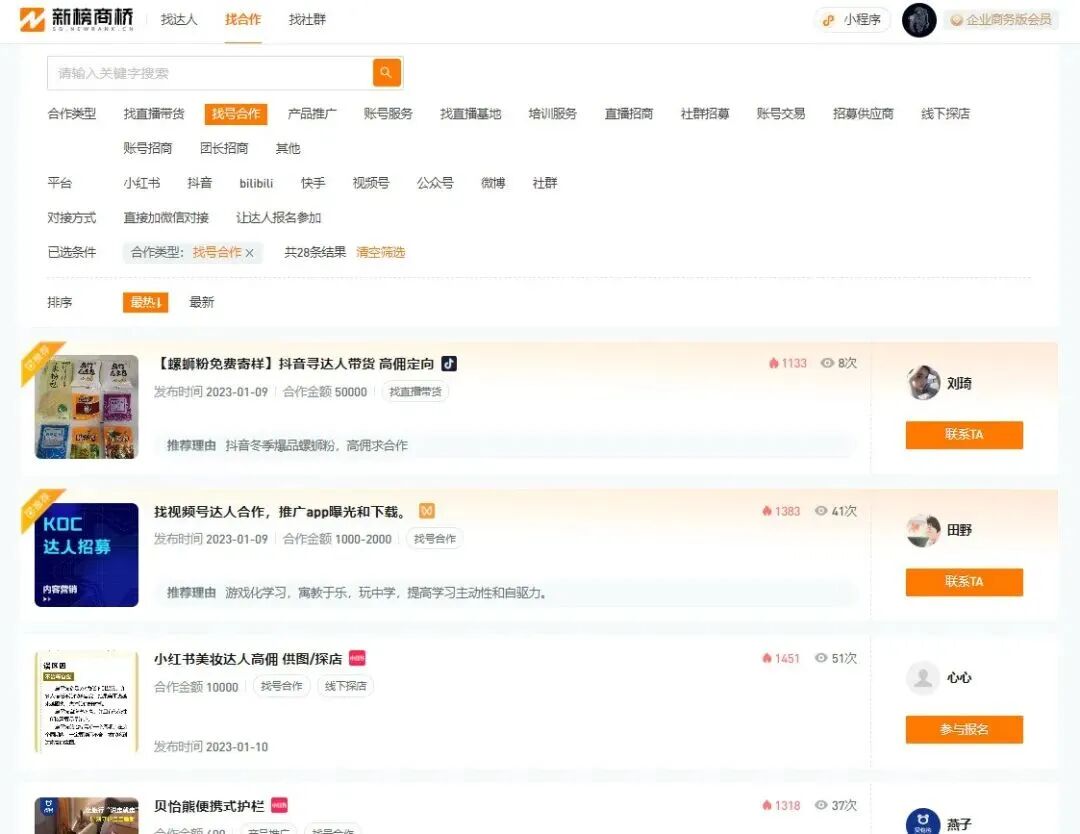Image resolution: width=1080 pixels, height=834 pixels.
Task: Open the KOC 达人招募 thumbnail
Action: click(x=87, y=554)
